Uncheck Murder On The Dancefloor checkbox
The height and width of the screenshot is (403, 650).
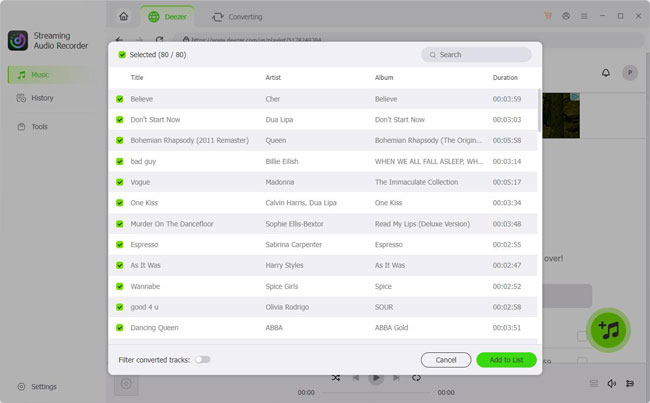click(x=120, y=224)
